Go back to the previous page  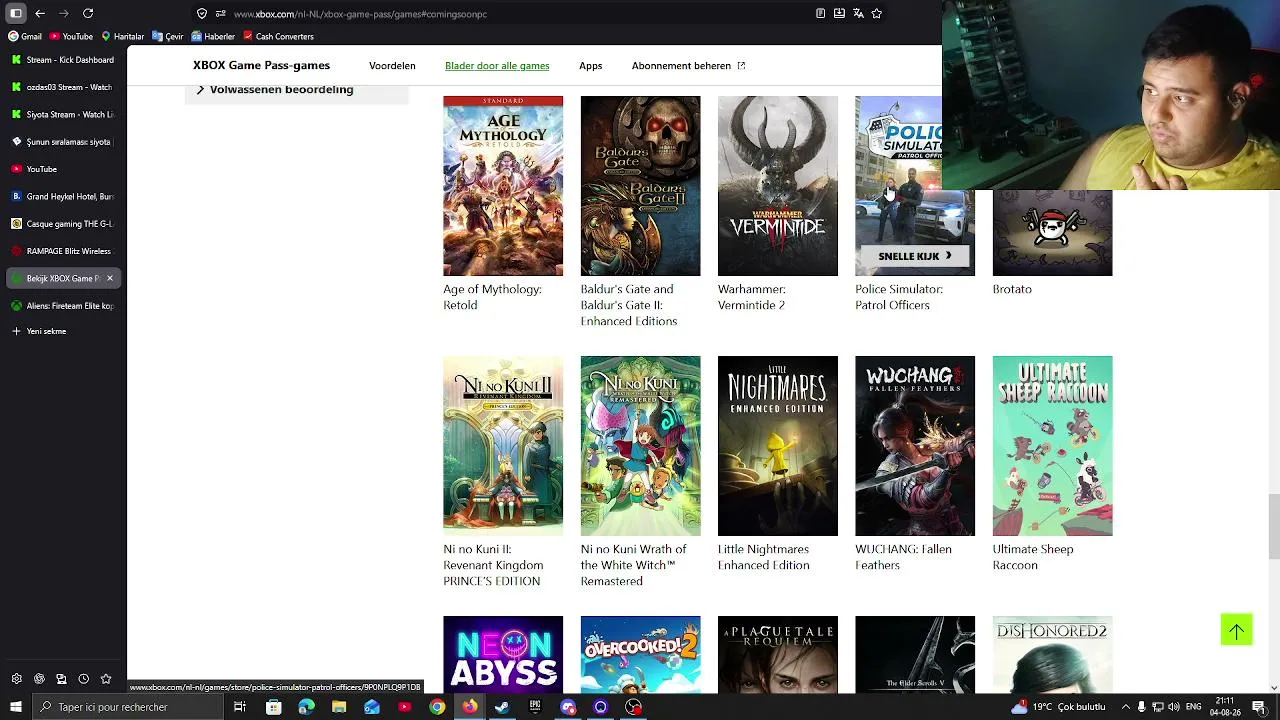(40, 13)
